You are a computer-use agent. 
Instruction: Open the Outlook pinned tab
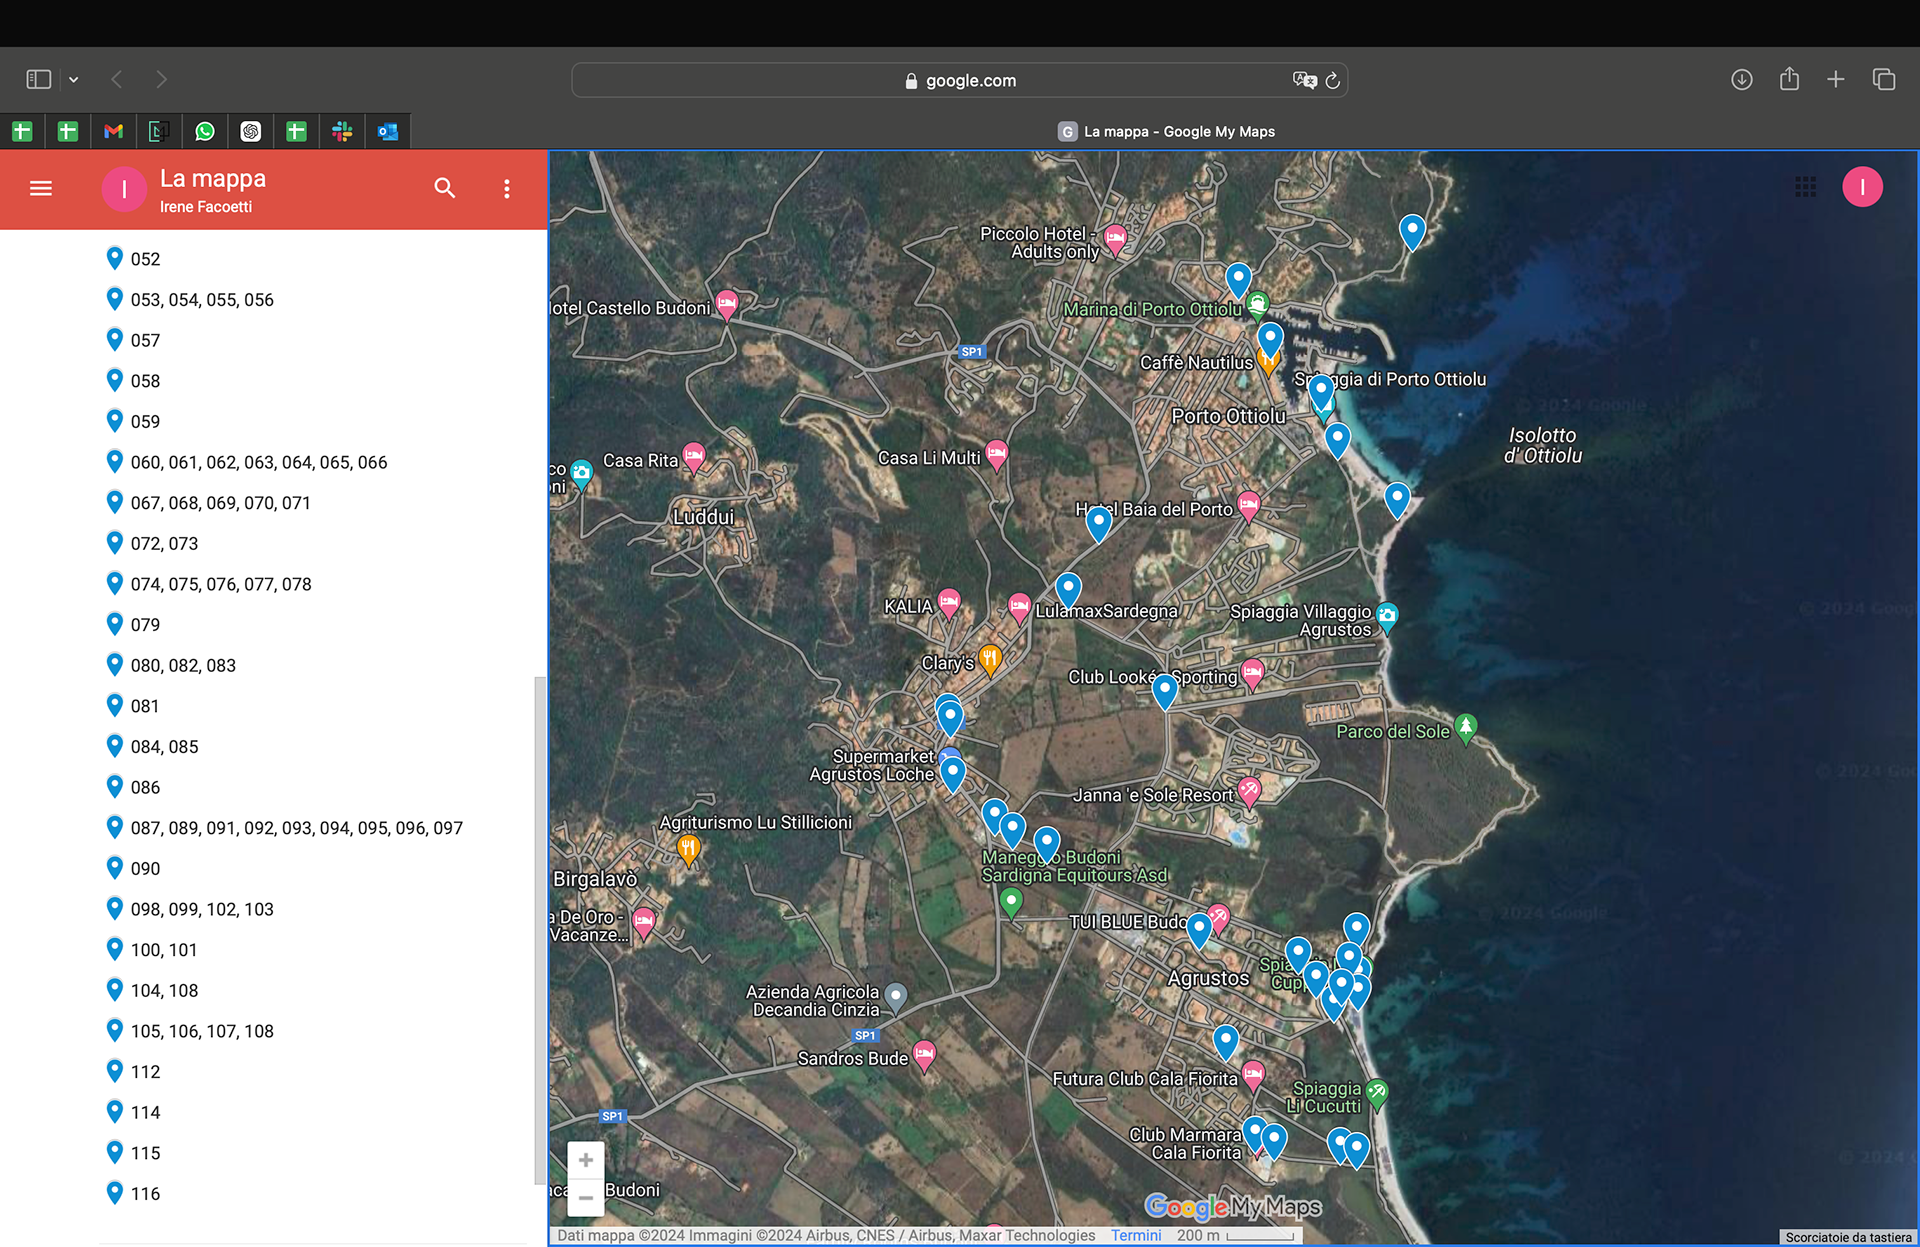point(388,131)
